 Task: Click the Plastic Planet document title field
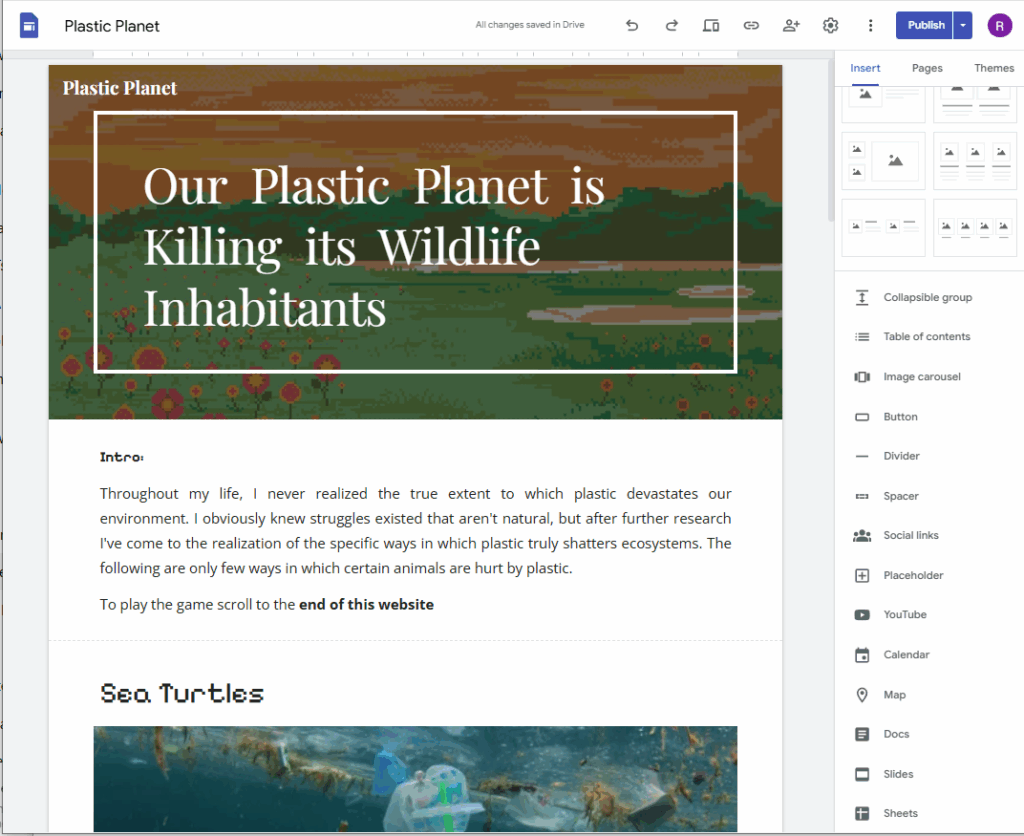(x=112, y=26)
